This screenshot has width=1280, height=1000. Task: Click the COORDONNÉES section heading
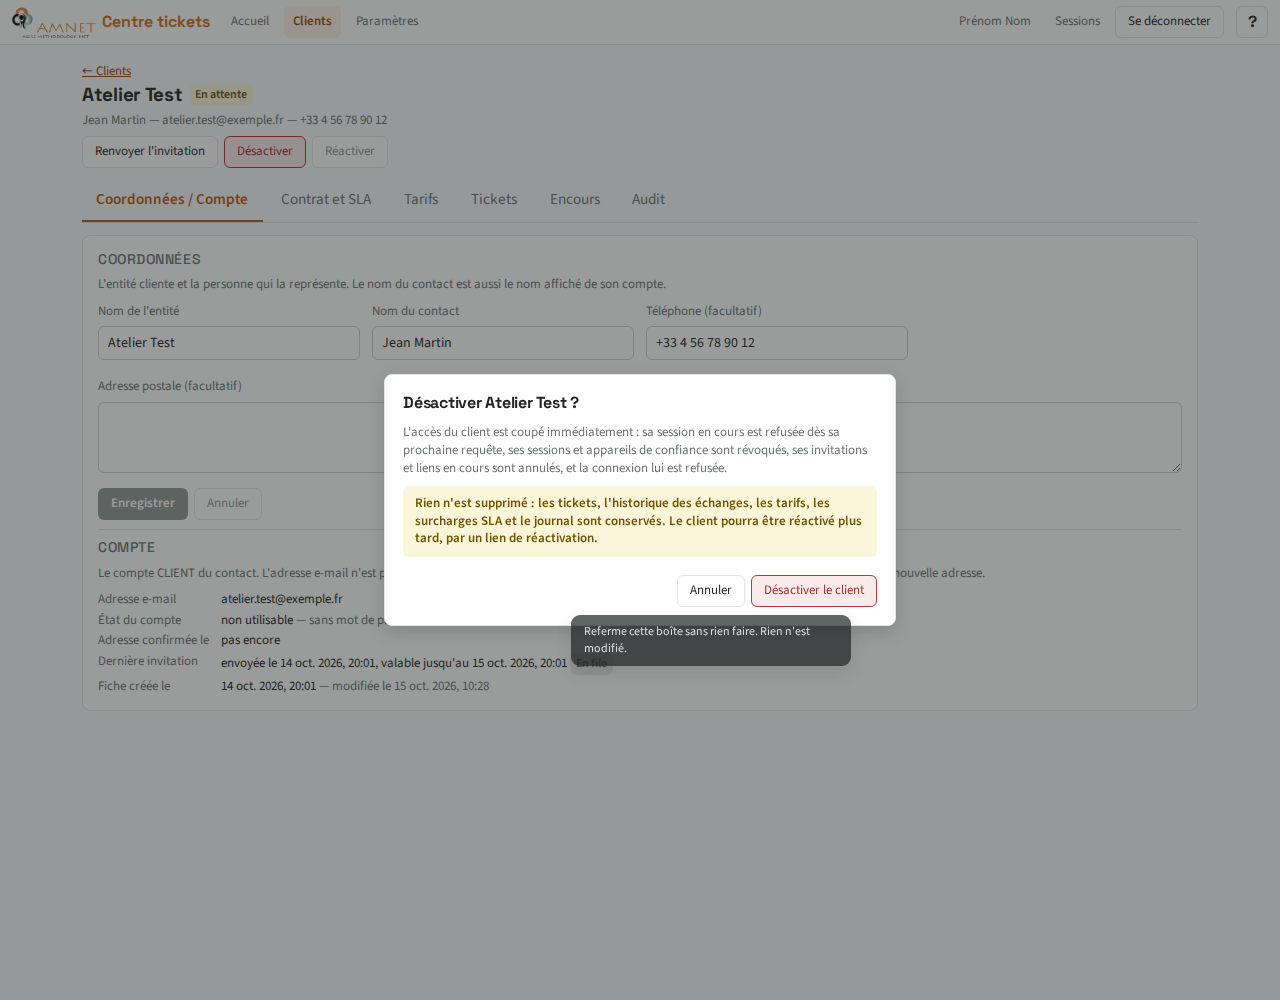(149, 260)
